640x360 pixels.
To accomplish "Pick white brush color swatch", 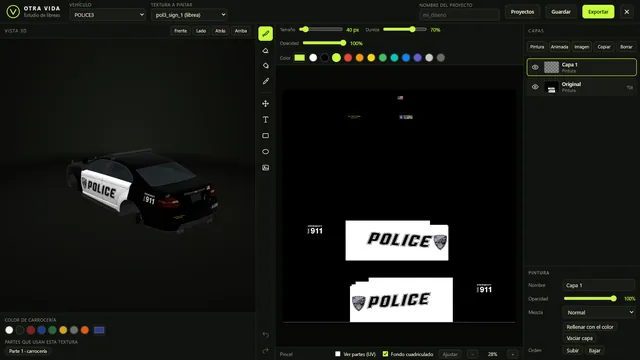I will click(313, 58).
